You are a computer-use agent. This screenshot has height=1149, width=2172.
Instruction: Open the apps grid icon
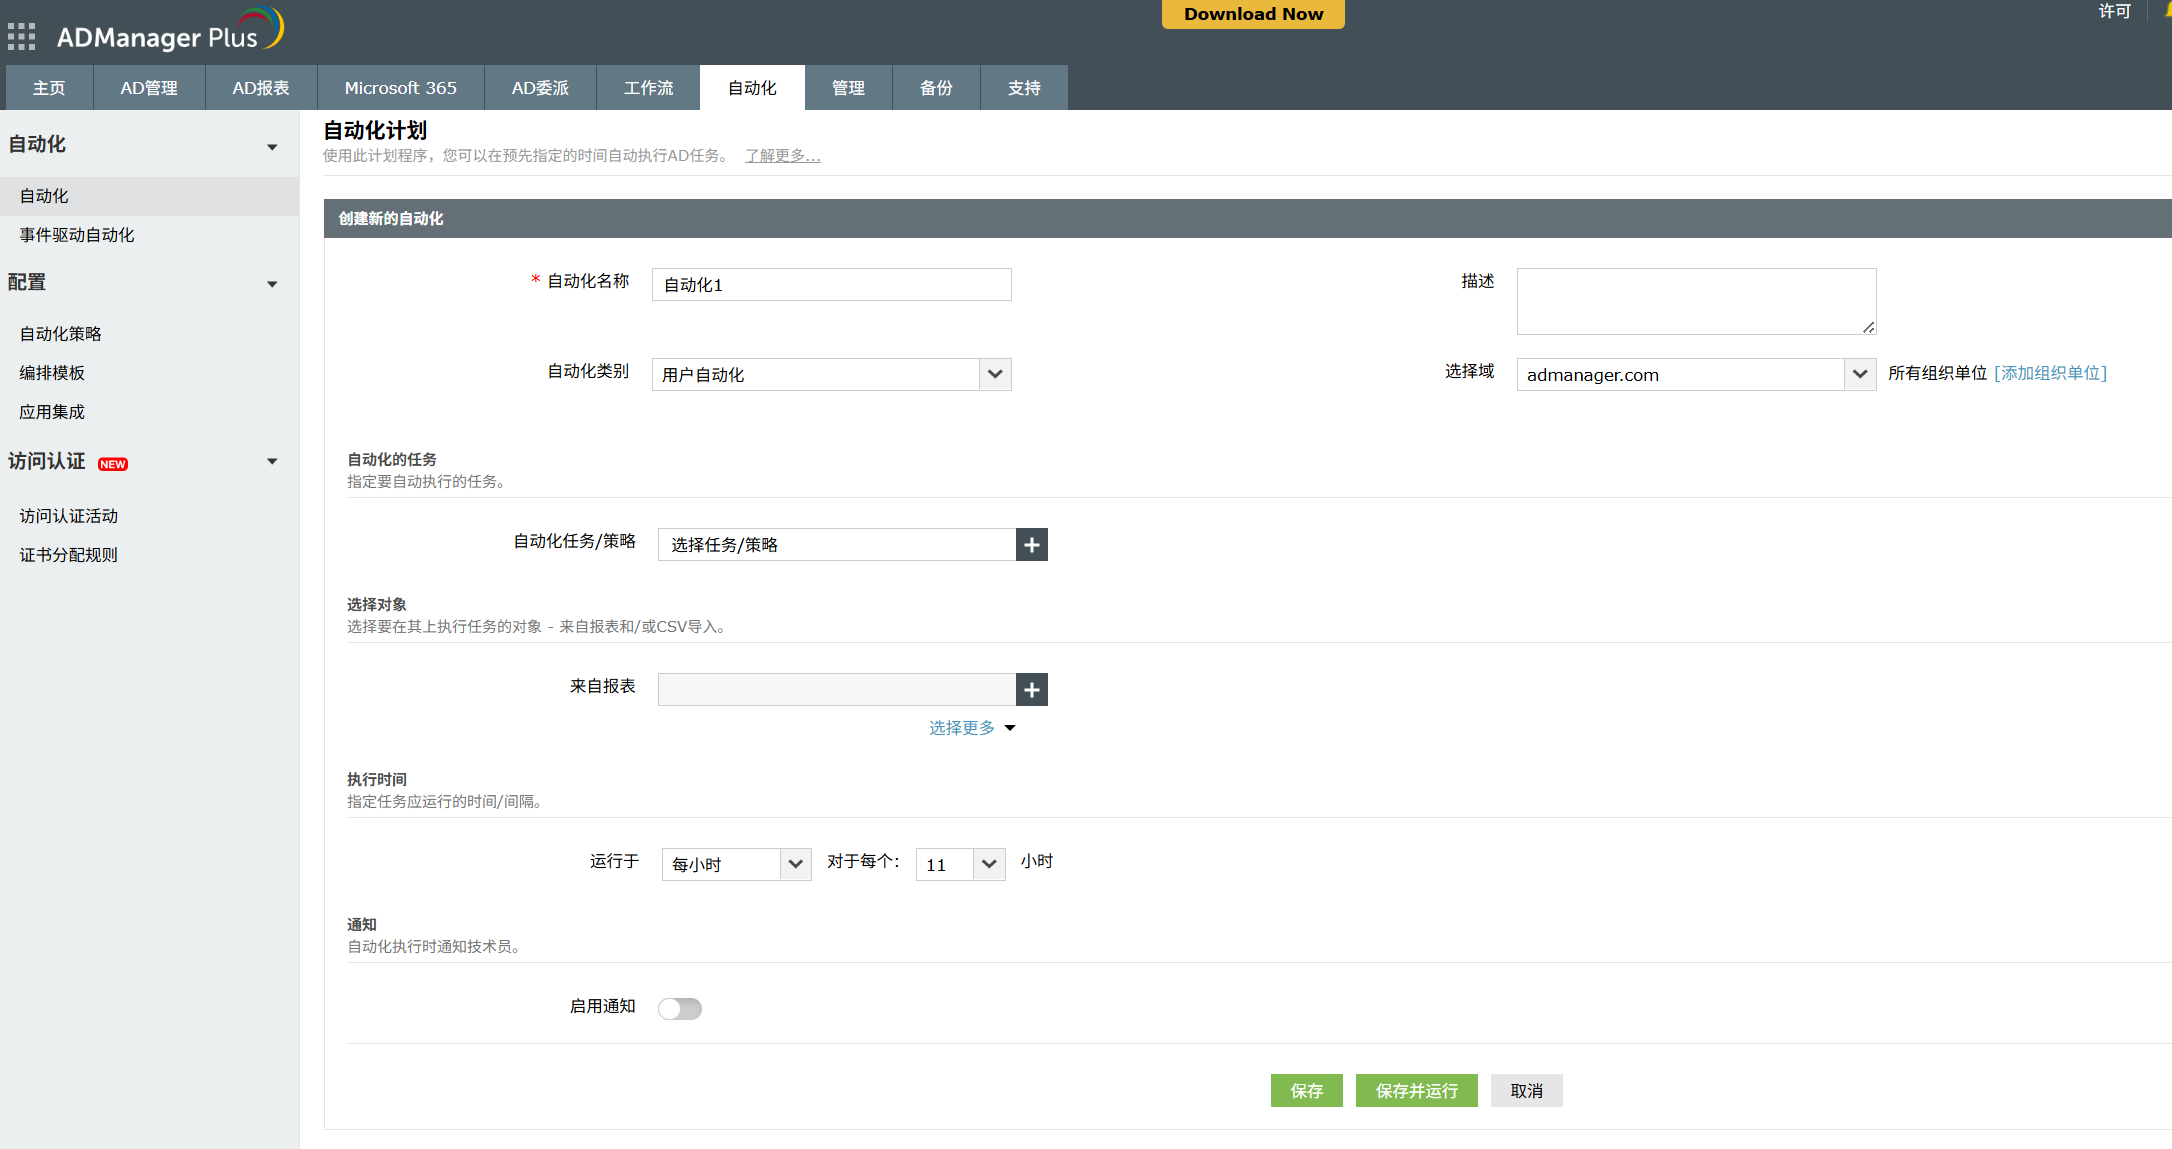pos(21,37)
